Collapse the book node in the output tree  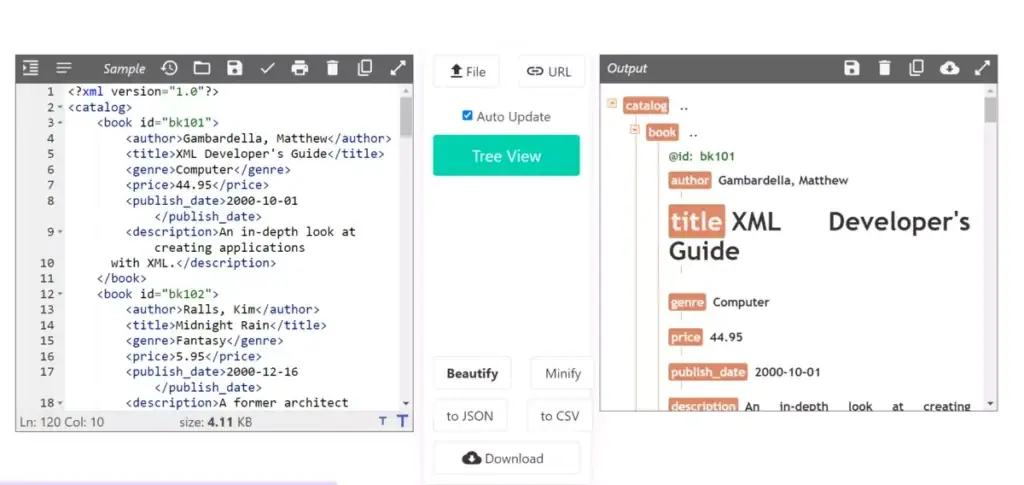coord(634,130)
